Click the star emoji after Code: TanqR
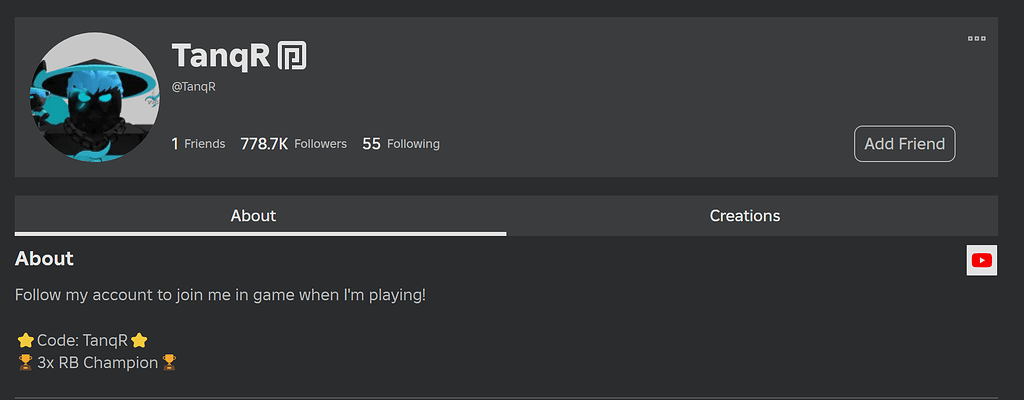This screenshot has height=400, width=1024. point(139,341)
